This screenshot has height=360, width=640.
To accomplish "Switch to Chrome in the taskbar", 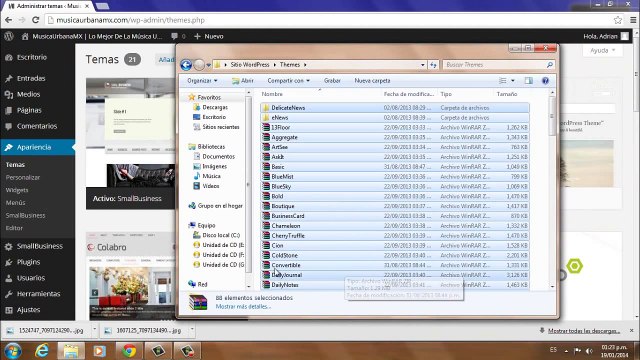I will tap(129, 351).
